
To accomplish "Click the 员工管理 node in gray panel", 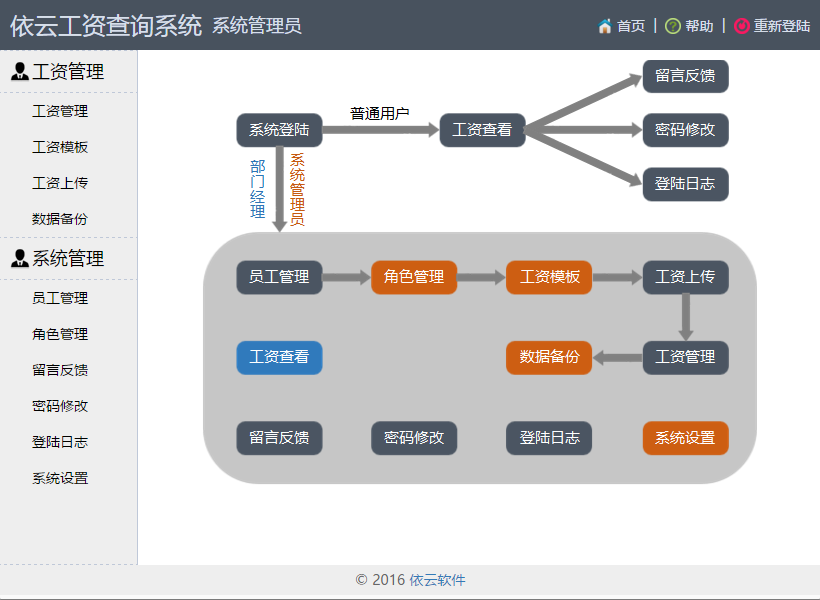I will [x=279, y=277].
